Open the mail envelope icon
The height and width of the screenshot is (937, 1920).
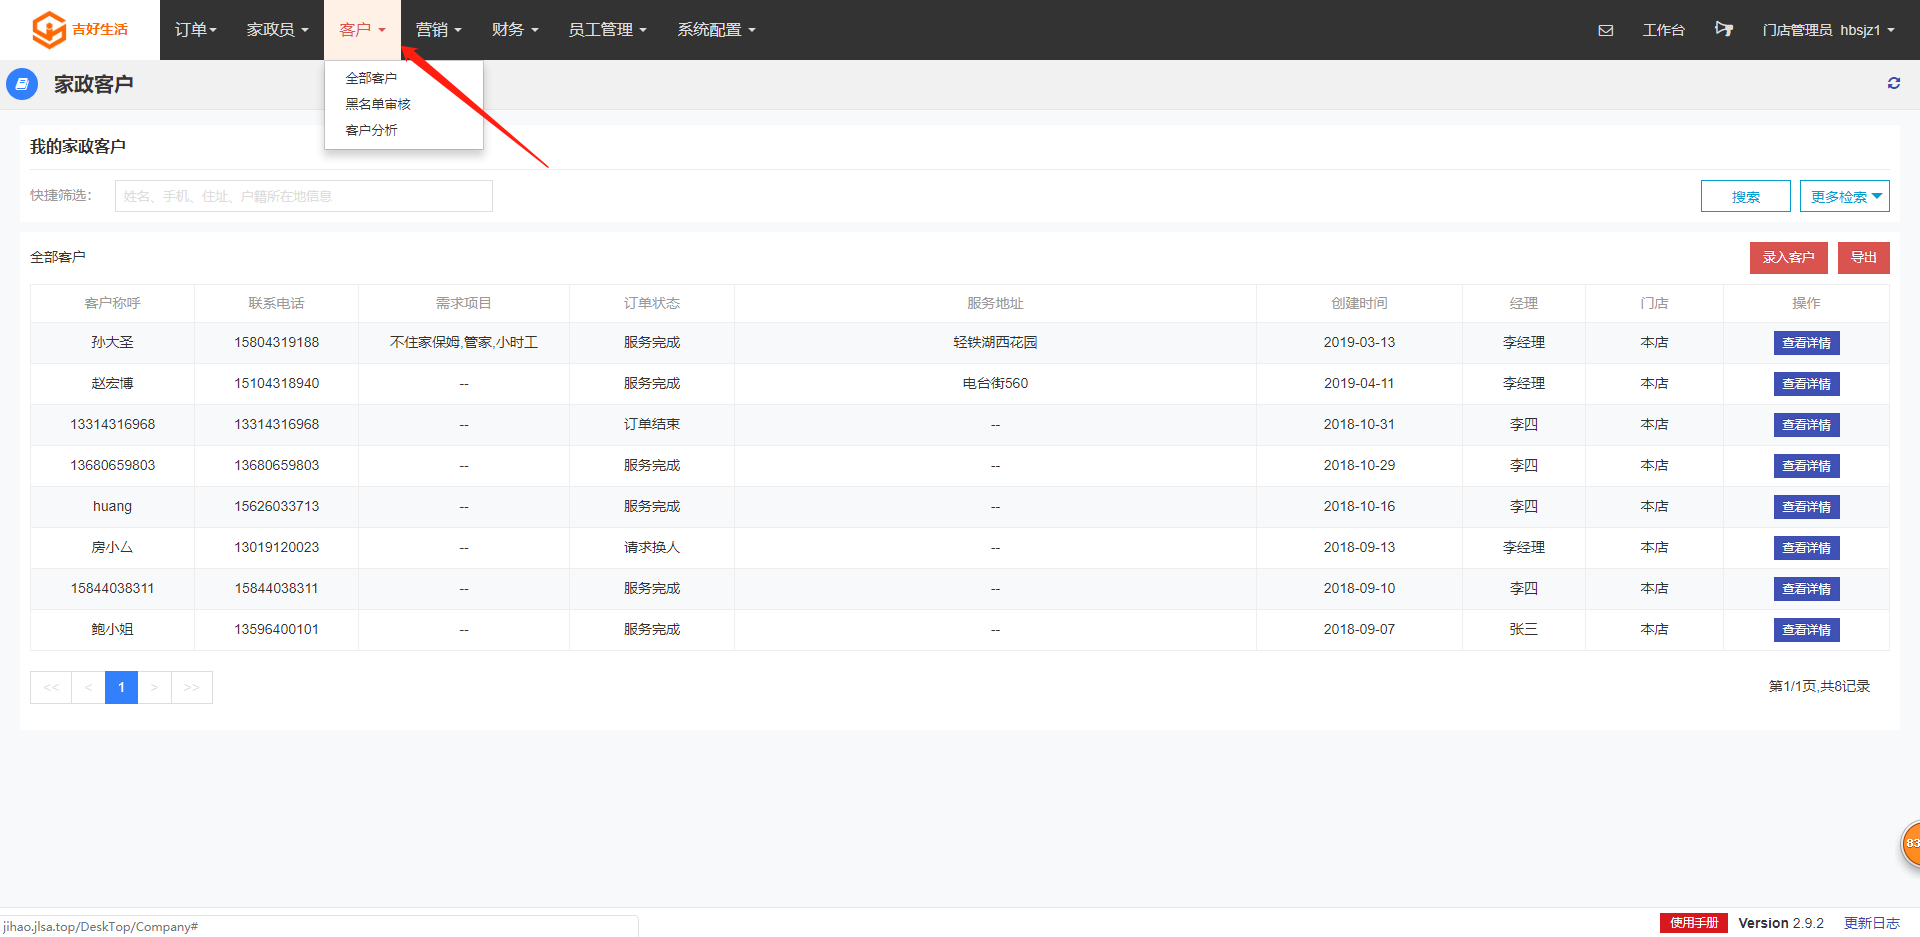point(1605,30)
